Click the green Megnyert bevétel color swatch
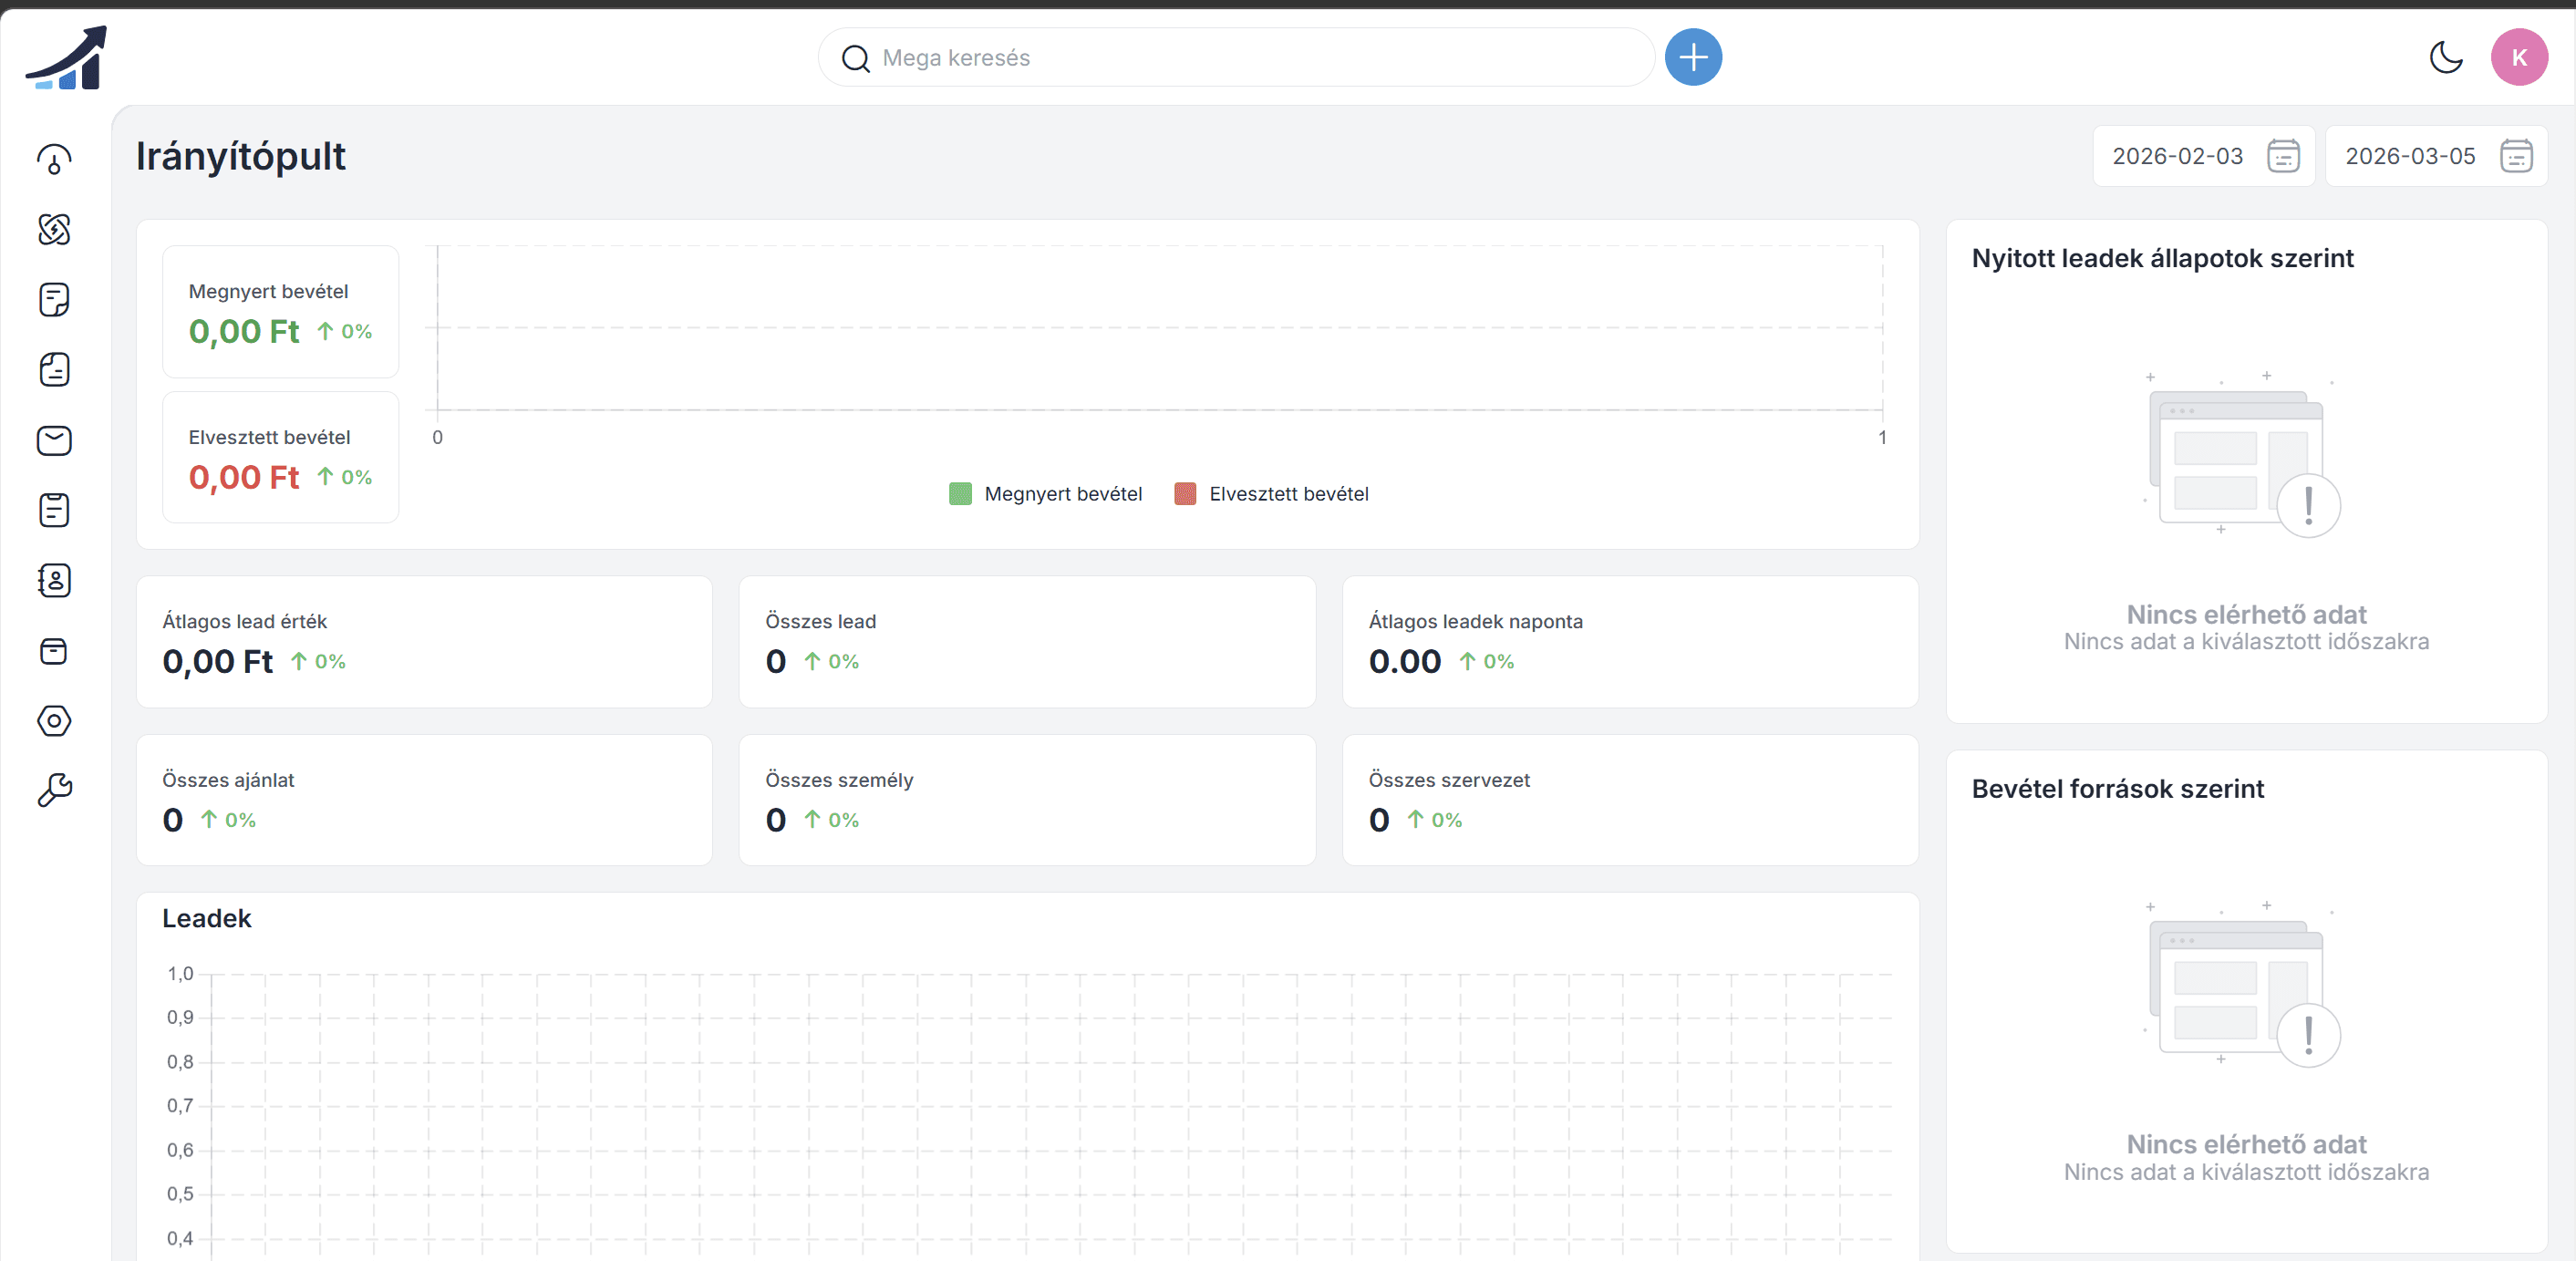The width and height of the screenshot is (2576, 1261). pyautogui.click(x=960, y=494)
